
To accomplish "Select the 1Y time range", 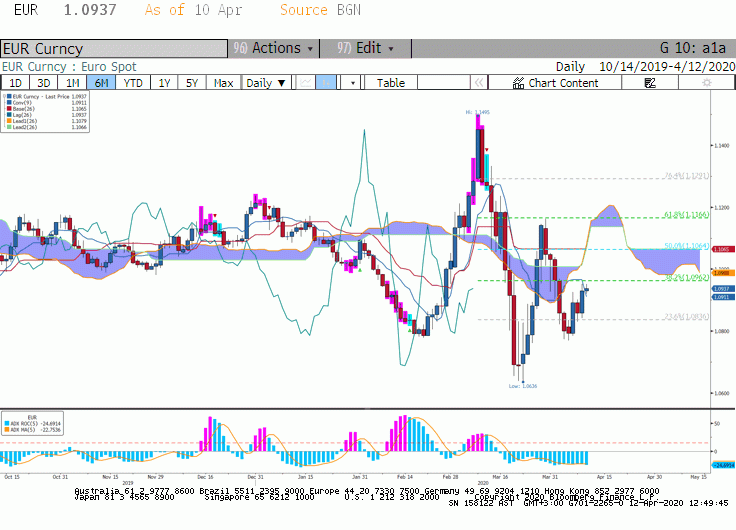I will (x=164, y=83).
